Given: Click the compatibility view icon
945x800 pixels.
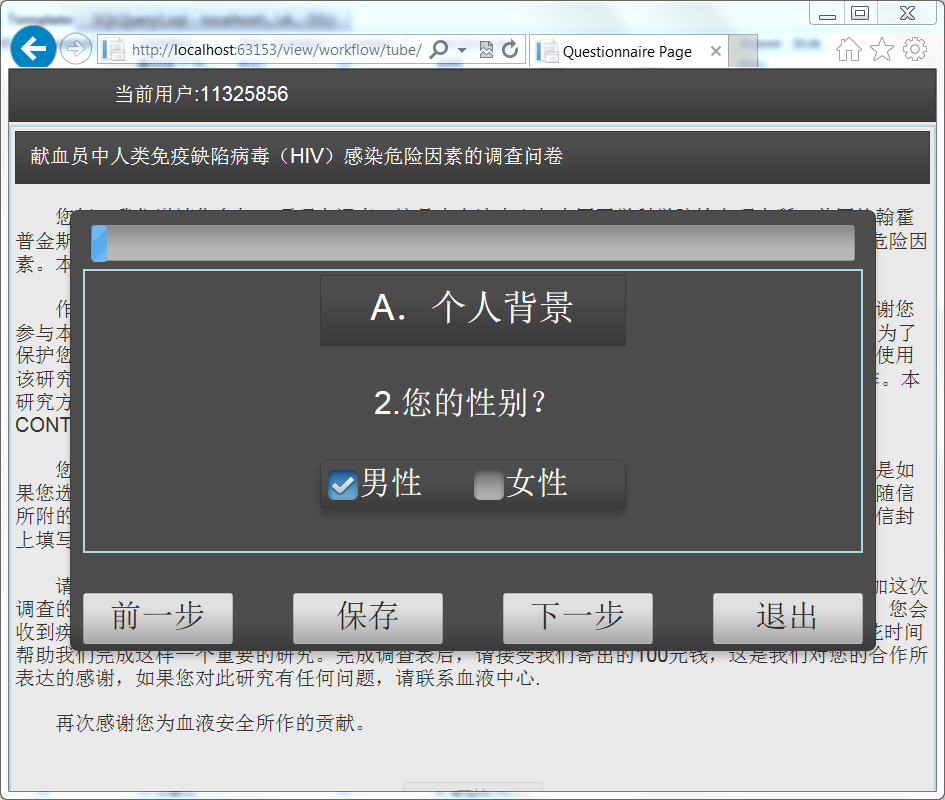Looking at the screenshot, I should point(486,49).
